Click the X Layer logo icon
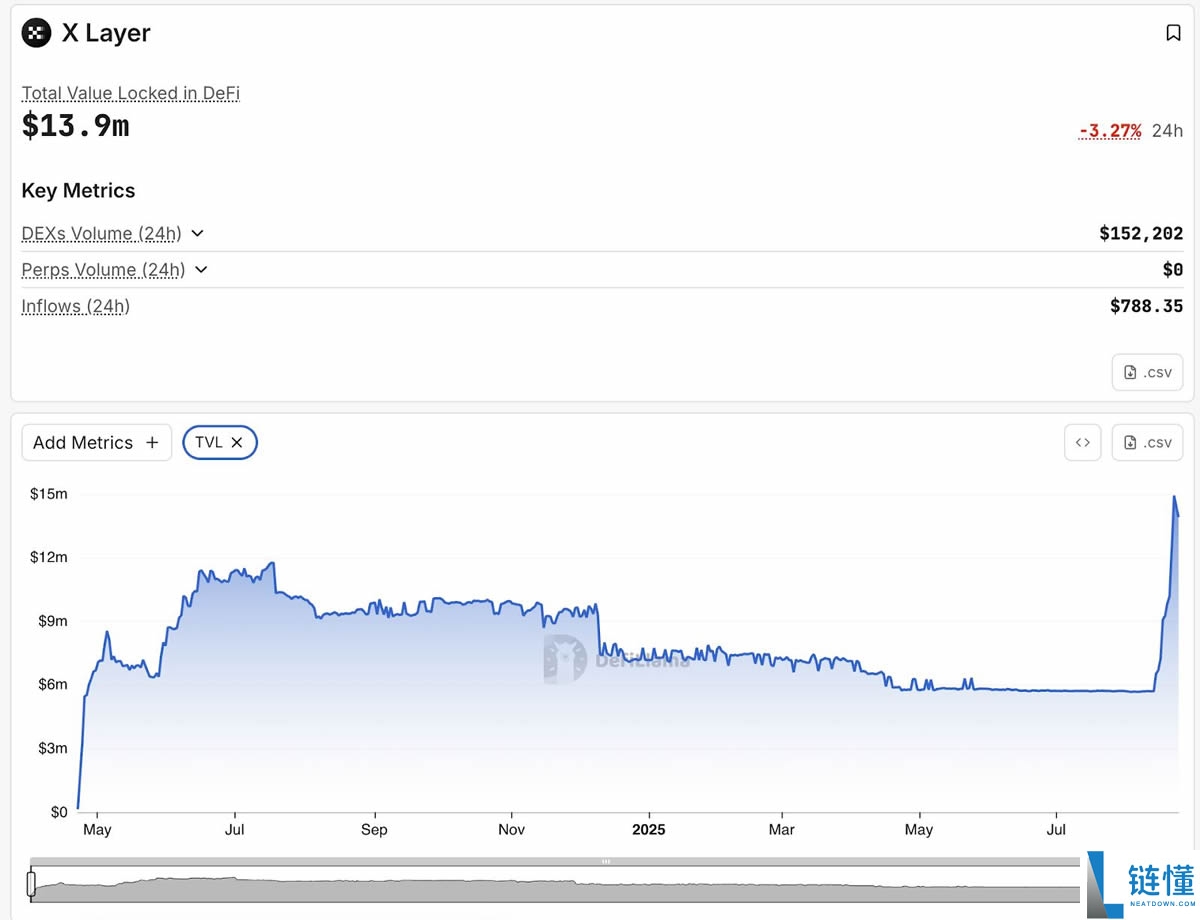Screen dimensions: 1200x920 [37, 33]
